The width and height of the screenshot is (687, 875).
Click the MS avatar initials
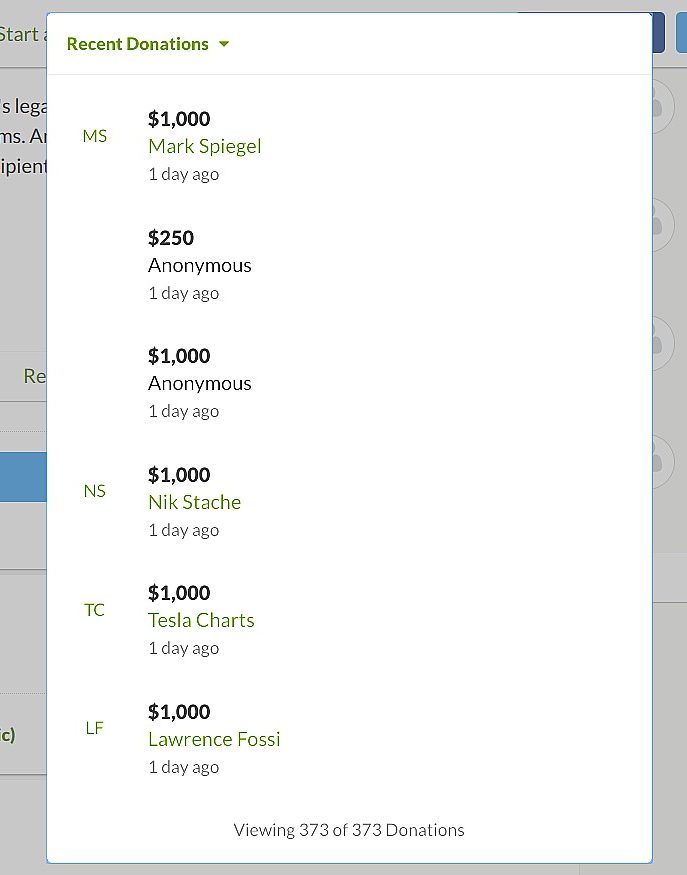click(x=94, y=136)
